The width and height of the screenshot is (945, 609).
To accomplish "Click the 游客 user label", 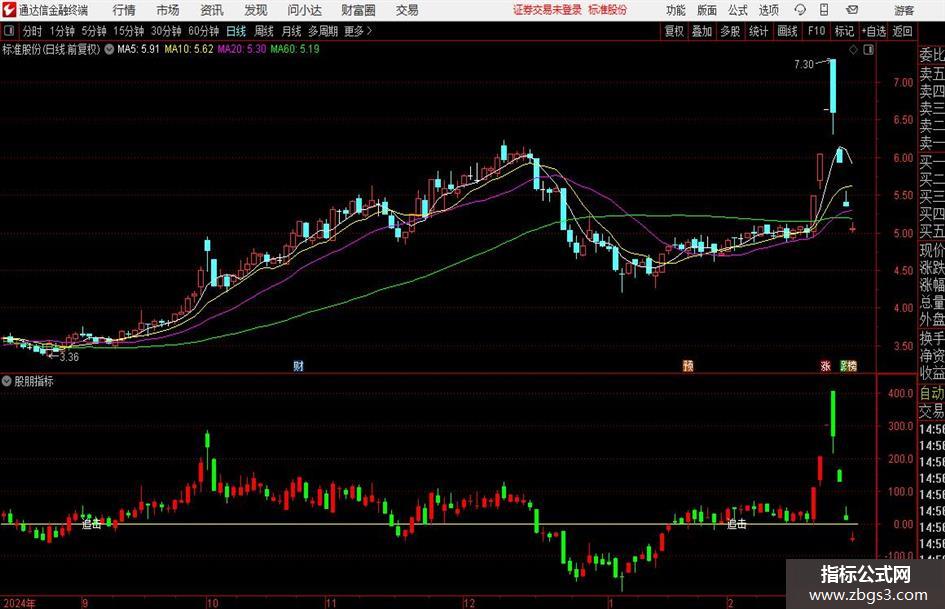I will click(904, 10).
